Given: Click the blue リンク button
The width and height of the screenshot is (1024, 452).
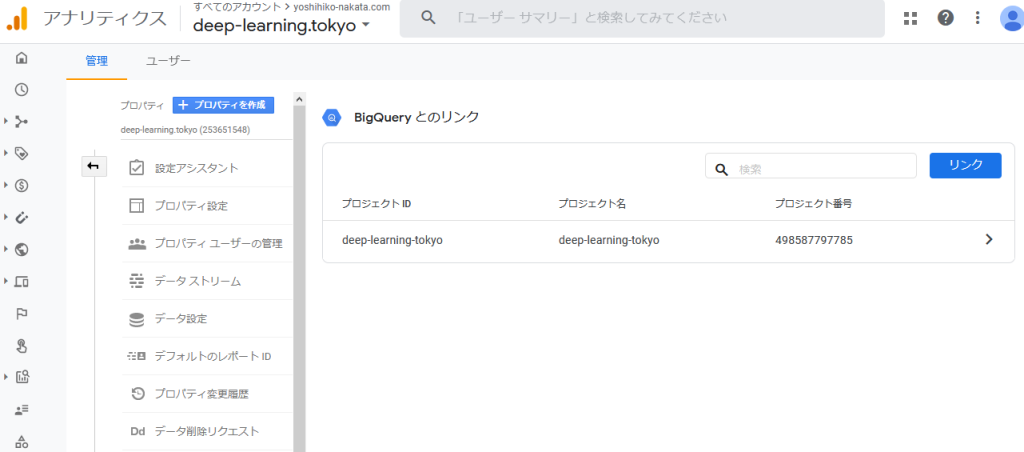Looking at the screenshot, I should point(965,165).
